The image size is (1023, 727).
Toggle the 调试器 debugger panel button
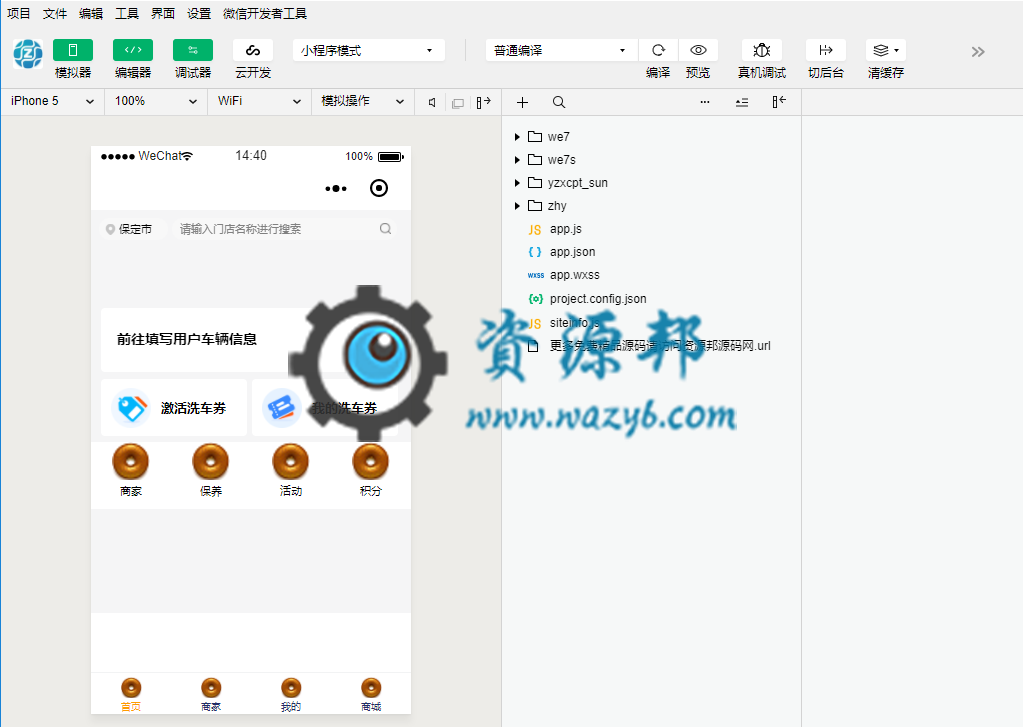tap(192, 50)
